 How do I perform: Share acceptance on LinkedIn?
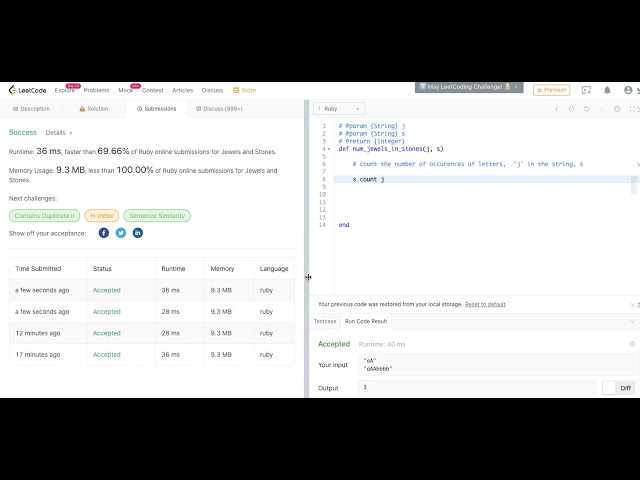click(138, 233)
